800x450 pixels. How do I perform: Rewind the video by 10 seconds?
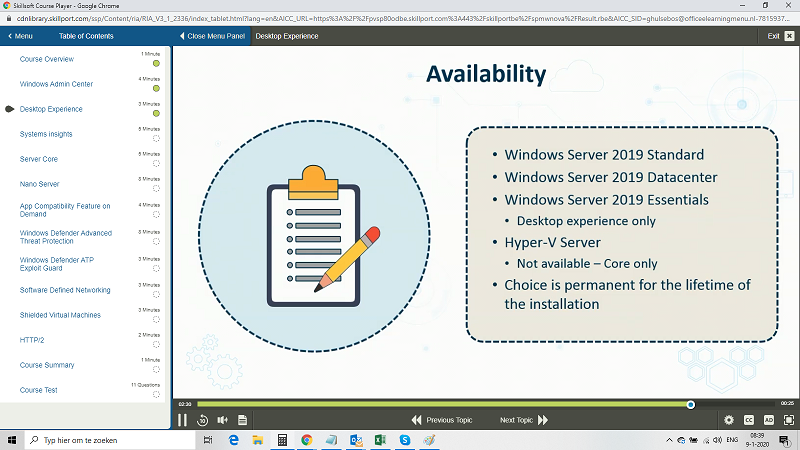(x=203, y=420)
